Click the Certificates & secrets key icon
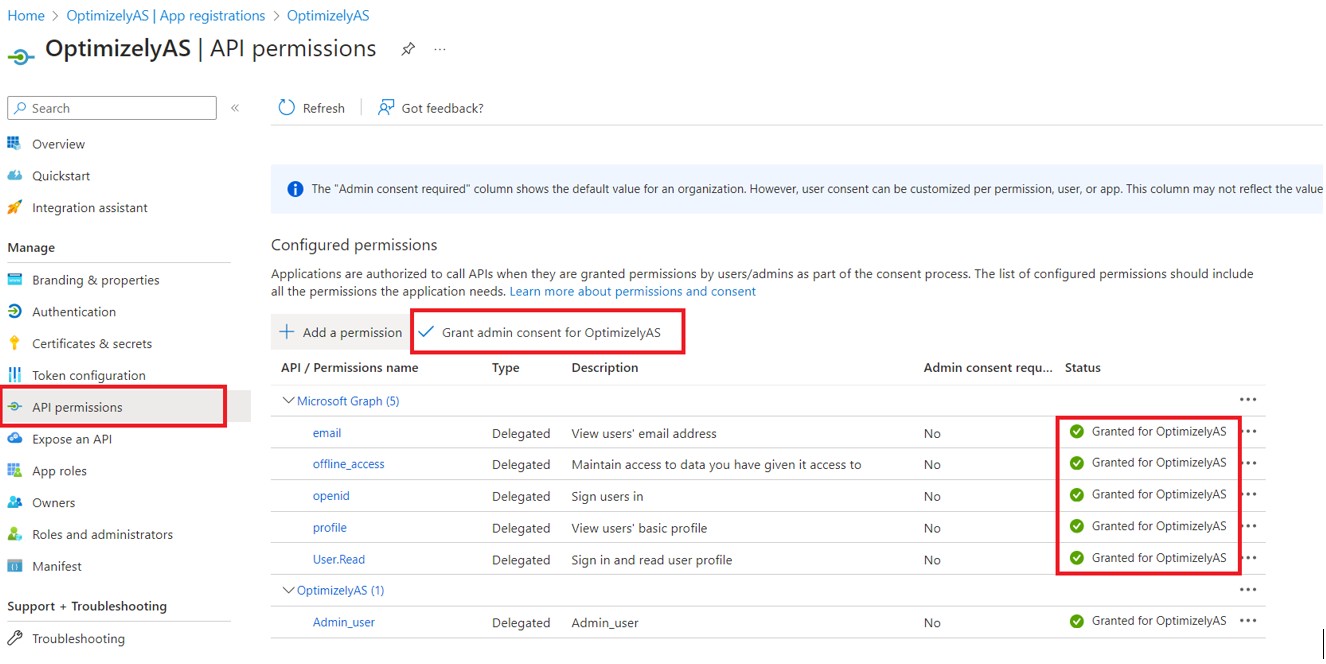 click(x=15, y=343)
